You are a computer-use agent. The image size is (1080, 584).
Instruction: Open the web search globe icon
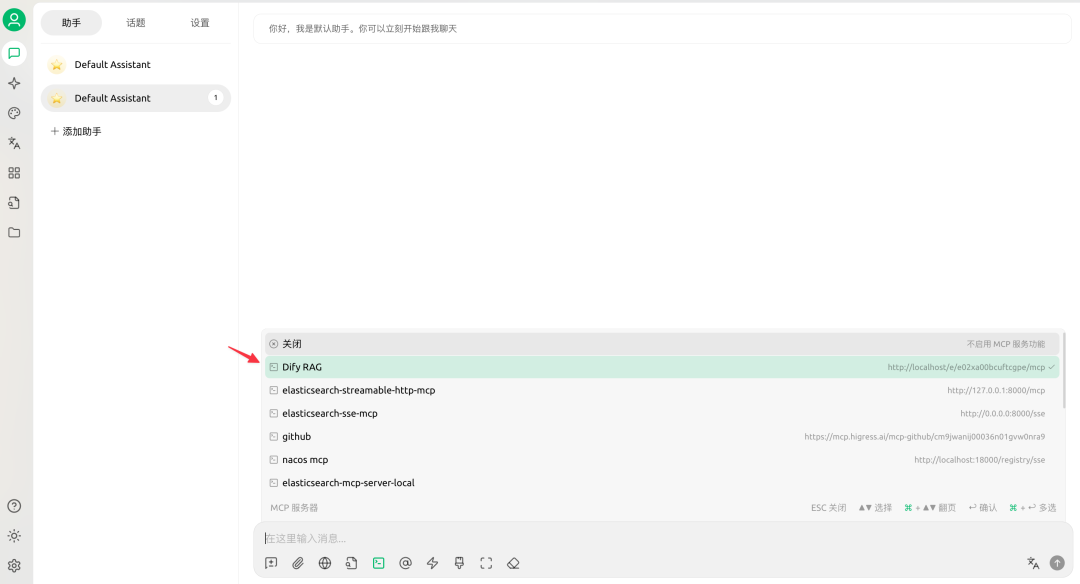pyautogui.click(x=324, y=563)
